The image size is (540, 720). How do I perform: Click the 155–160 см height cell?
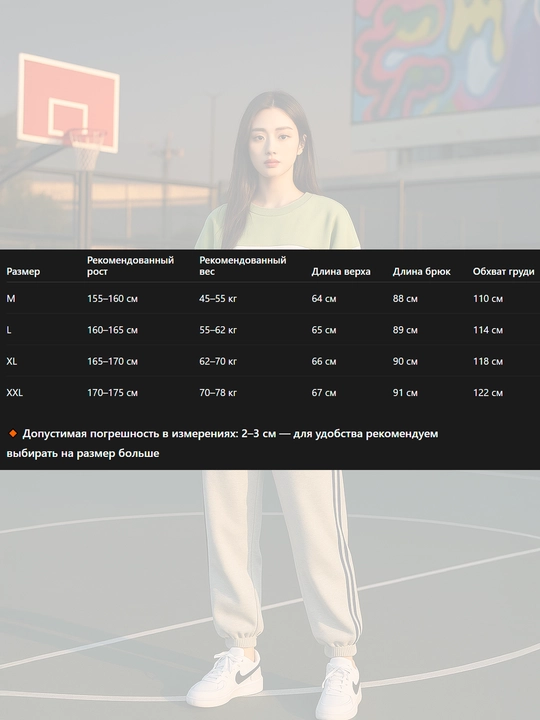pos(112,298)
